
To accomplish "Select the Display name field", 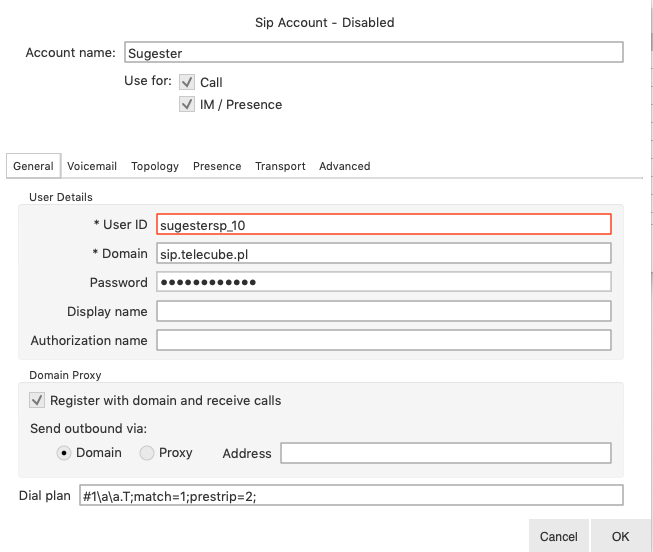I will (383, 312).
